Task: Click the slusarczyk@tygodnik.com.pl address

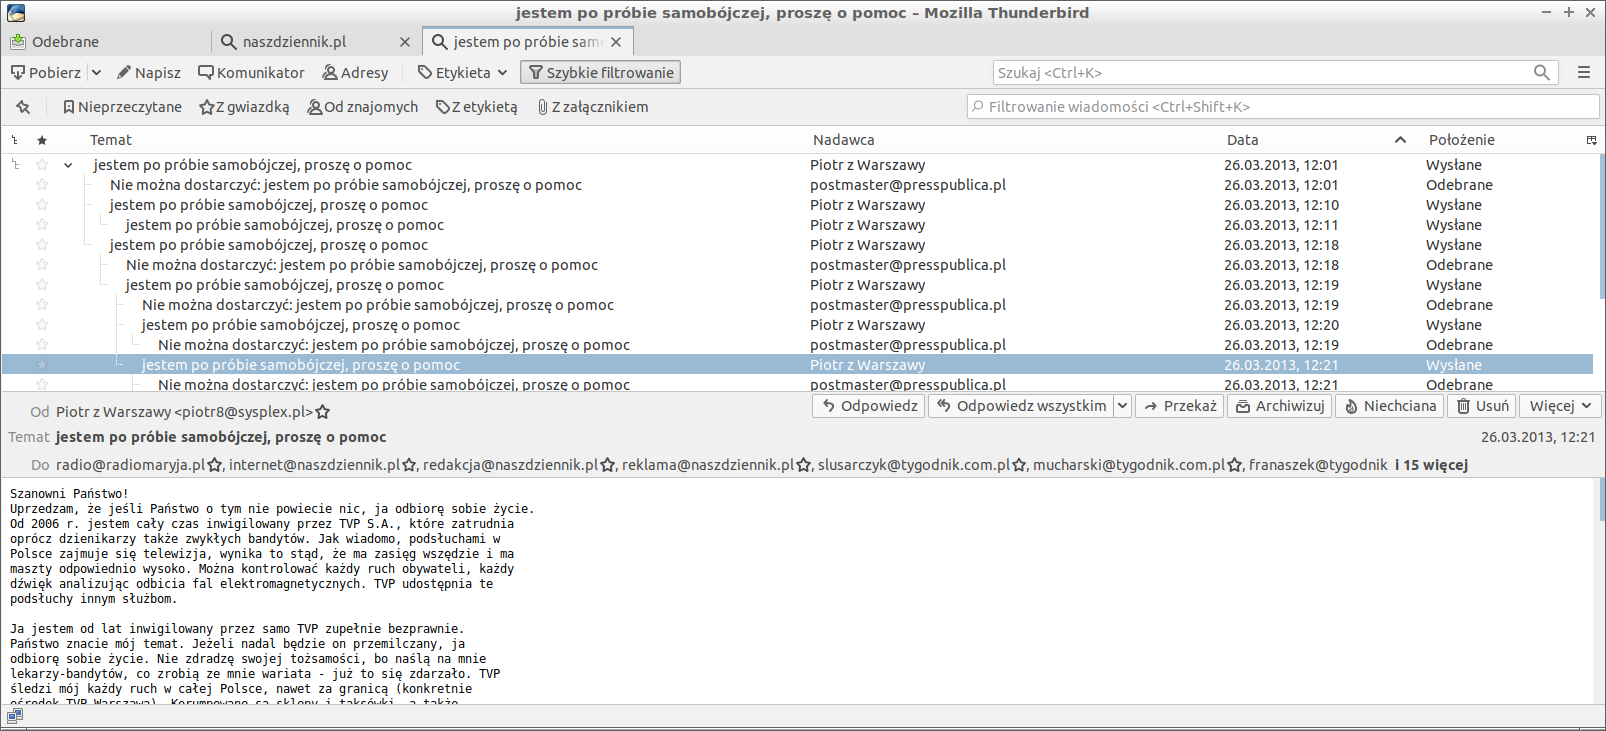Action: click(914, 465)
